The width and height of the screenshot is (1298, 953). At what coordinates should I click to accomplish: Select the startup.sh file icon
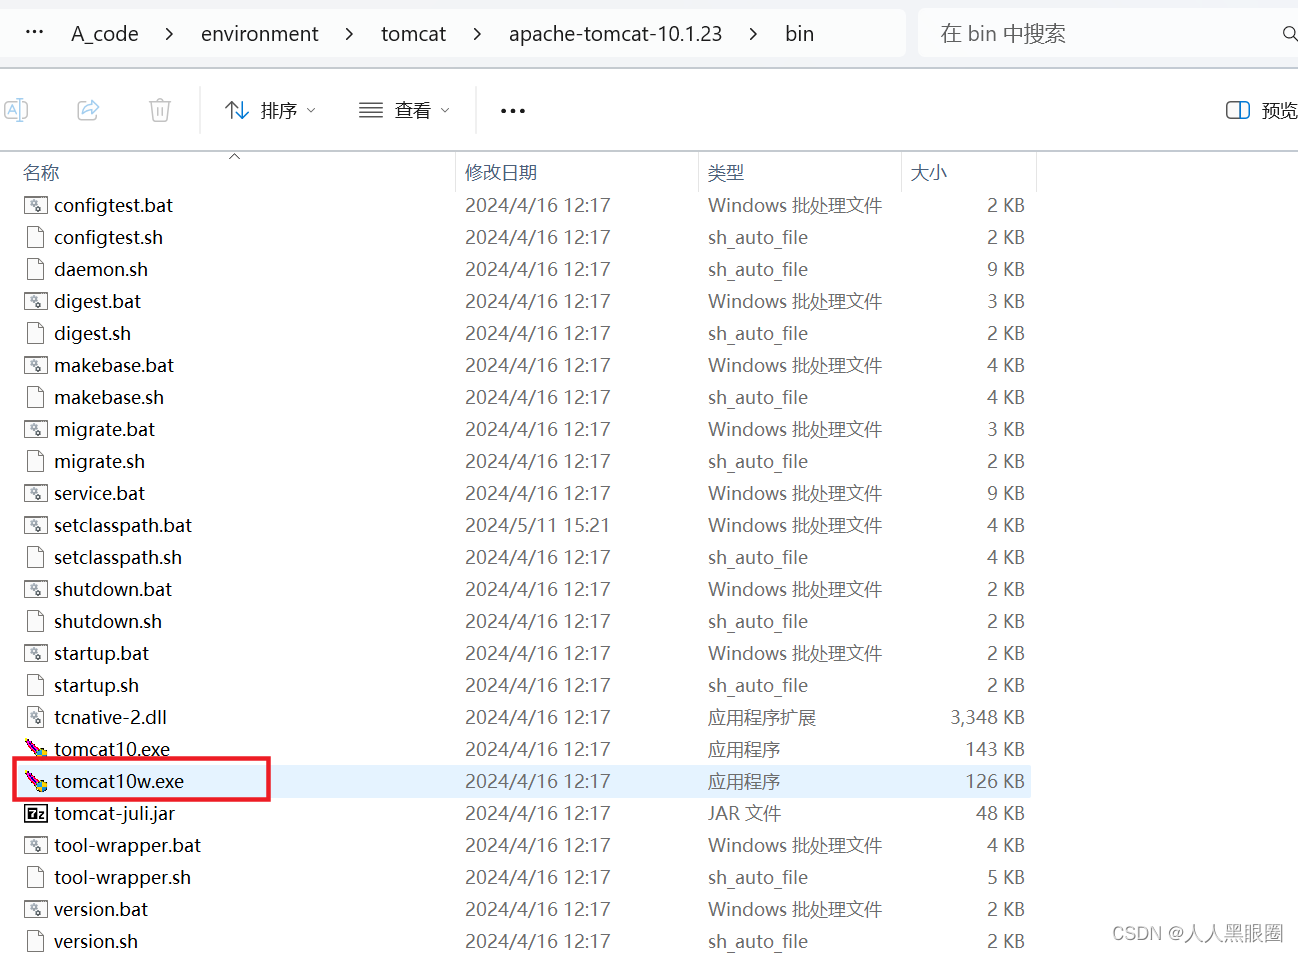coord(36,685)
